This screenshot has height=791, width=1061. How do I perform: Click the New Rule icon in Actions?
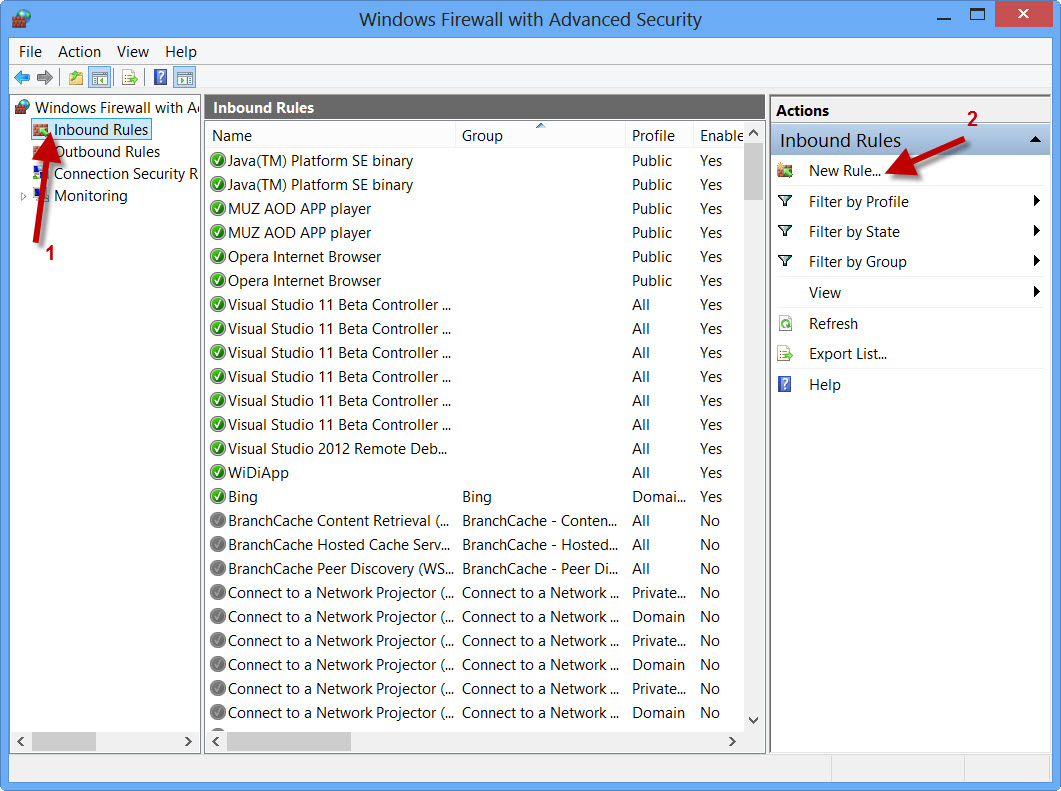click(x=786, y=171)
